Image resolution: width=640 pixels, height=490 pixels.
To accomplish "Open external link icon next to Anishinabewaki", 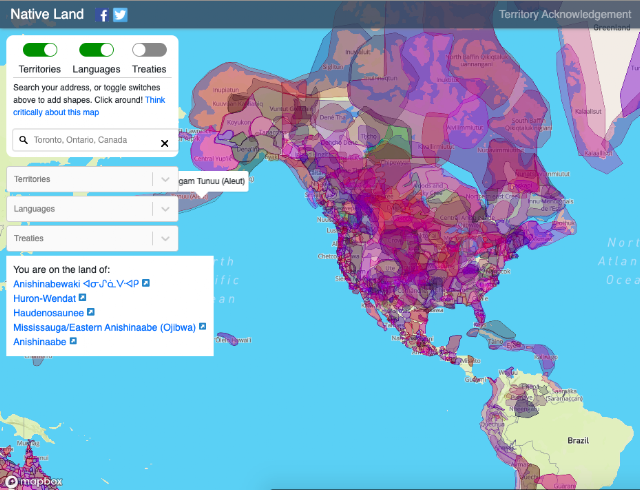I will click(x=146, y=283).
